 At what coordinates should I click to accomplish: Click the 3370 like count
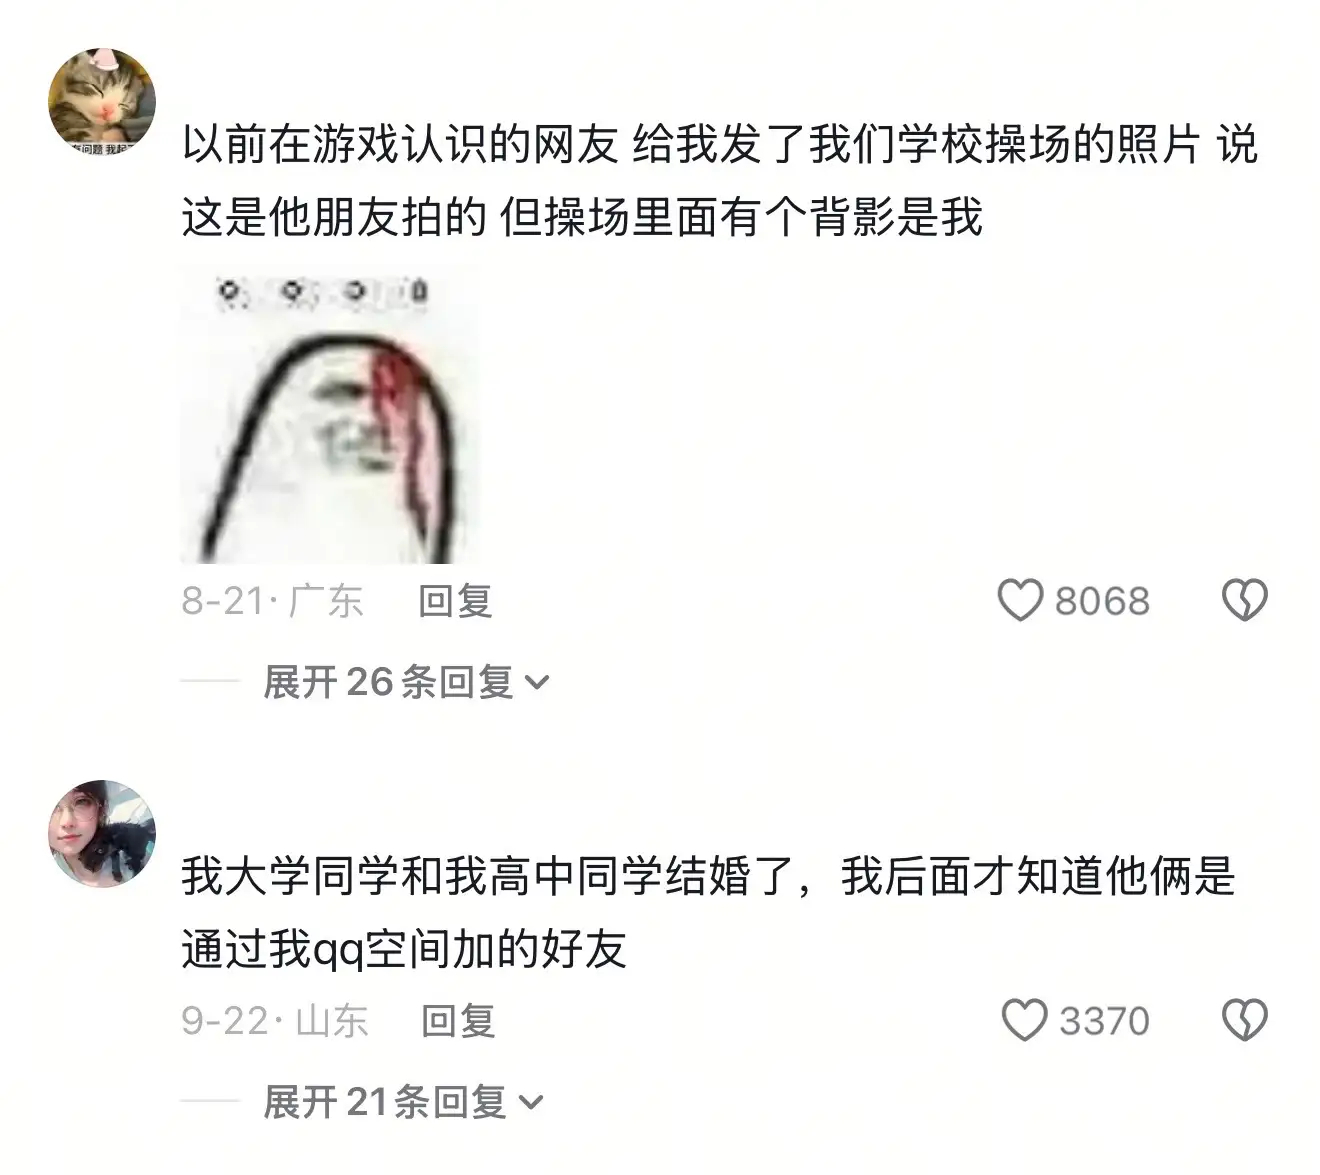(x=1104, y=1021)
